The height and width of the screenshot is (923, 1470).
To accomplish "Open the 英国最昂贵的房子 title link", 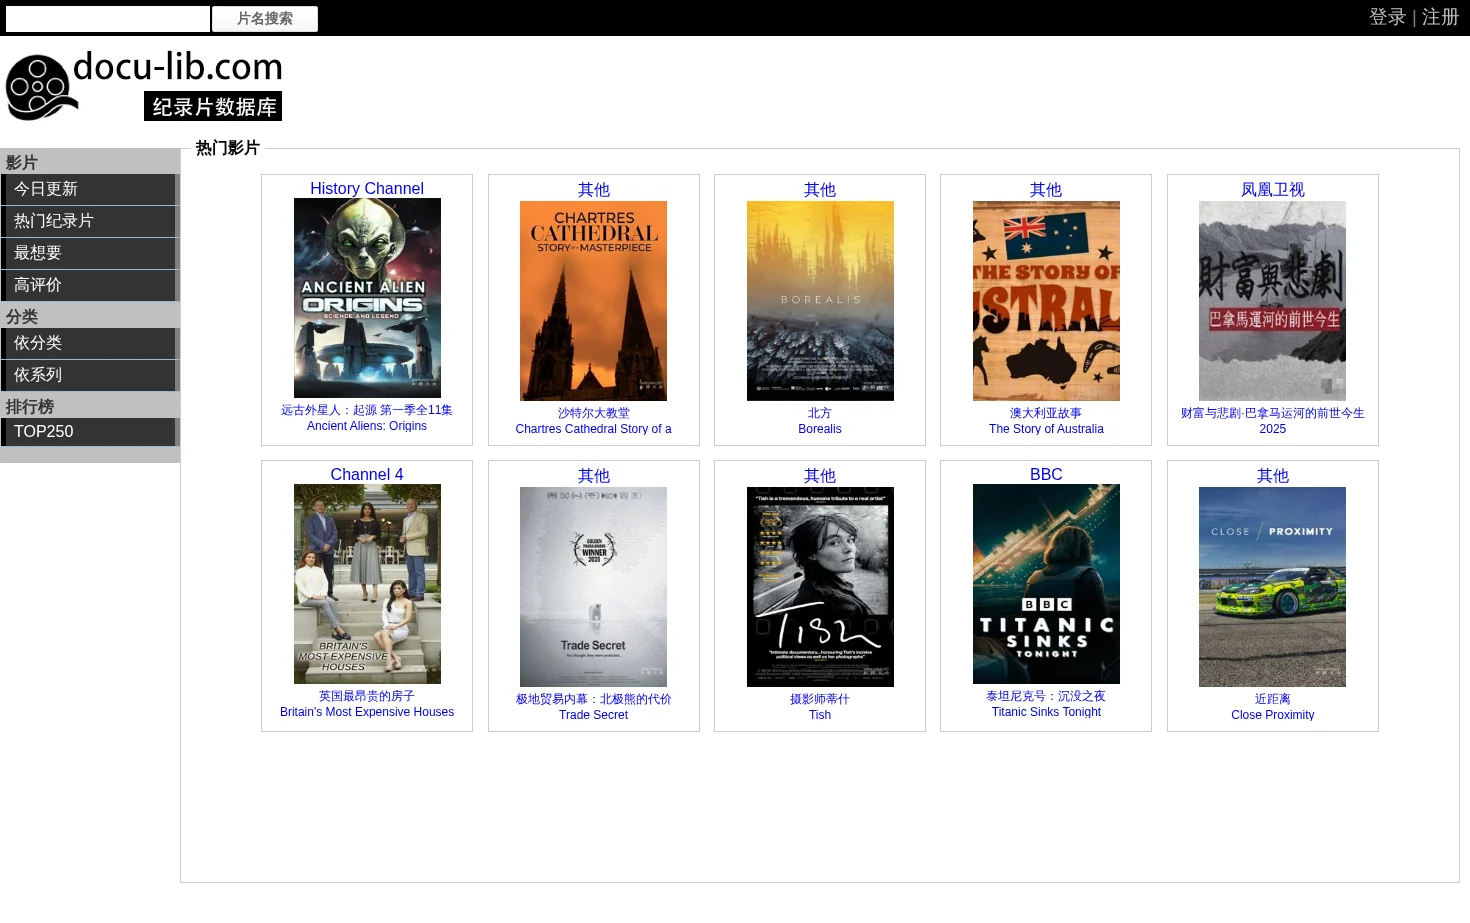I will pos(367,704).
